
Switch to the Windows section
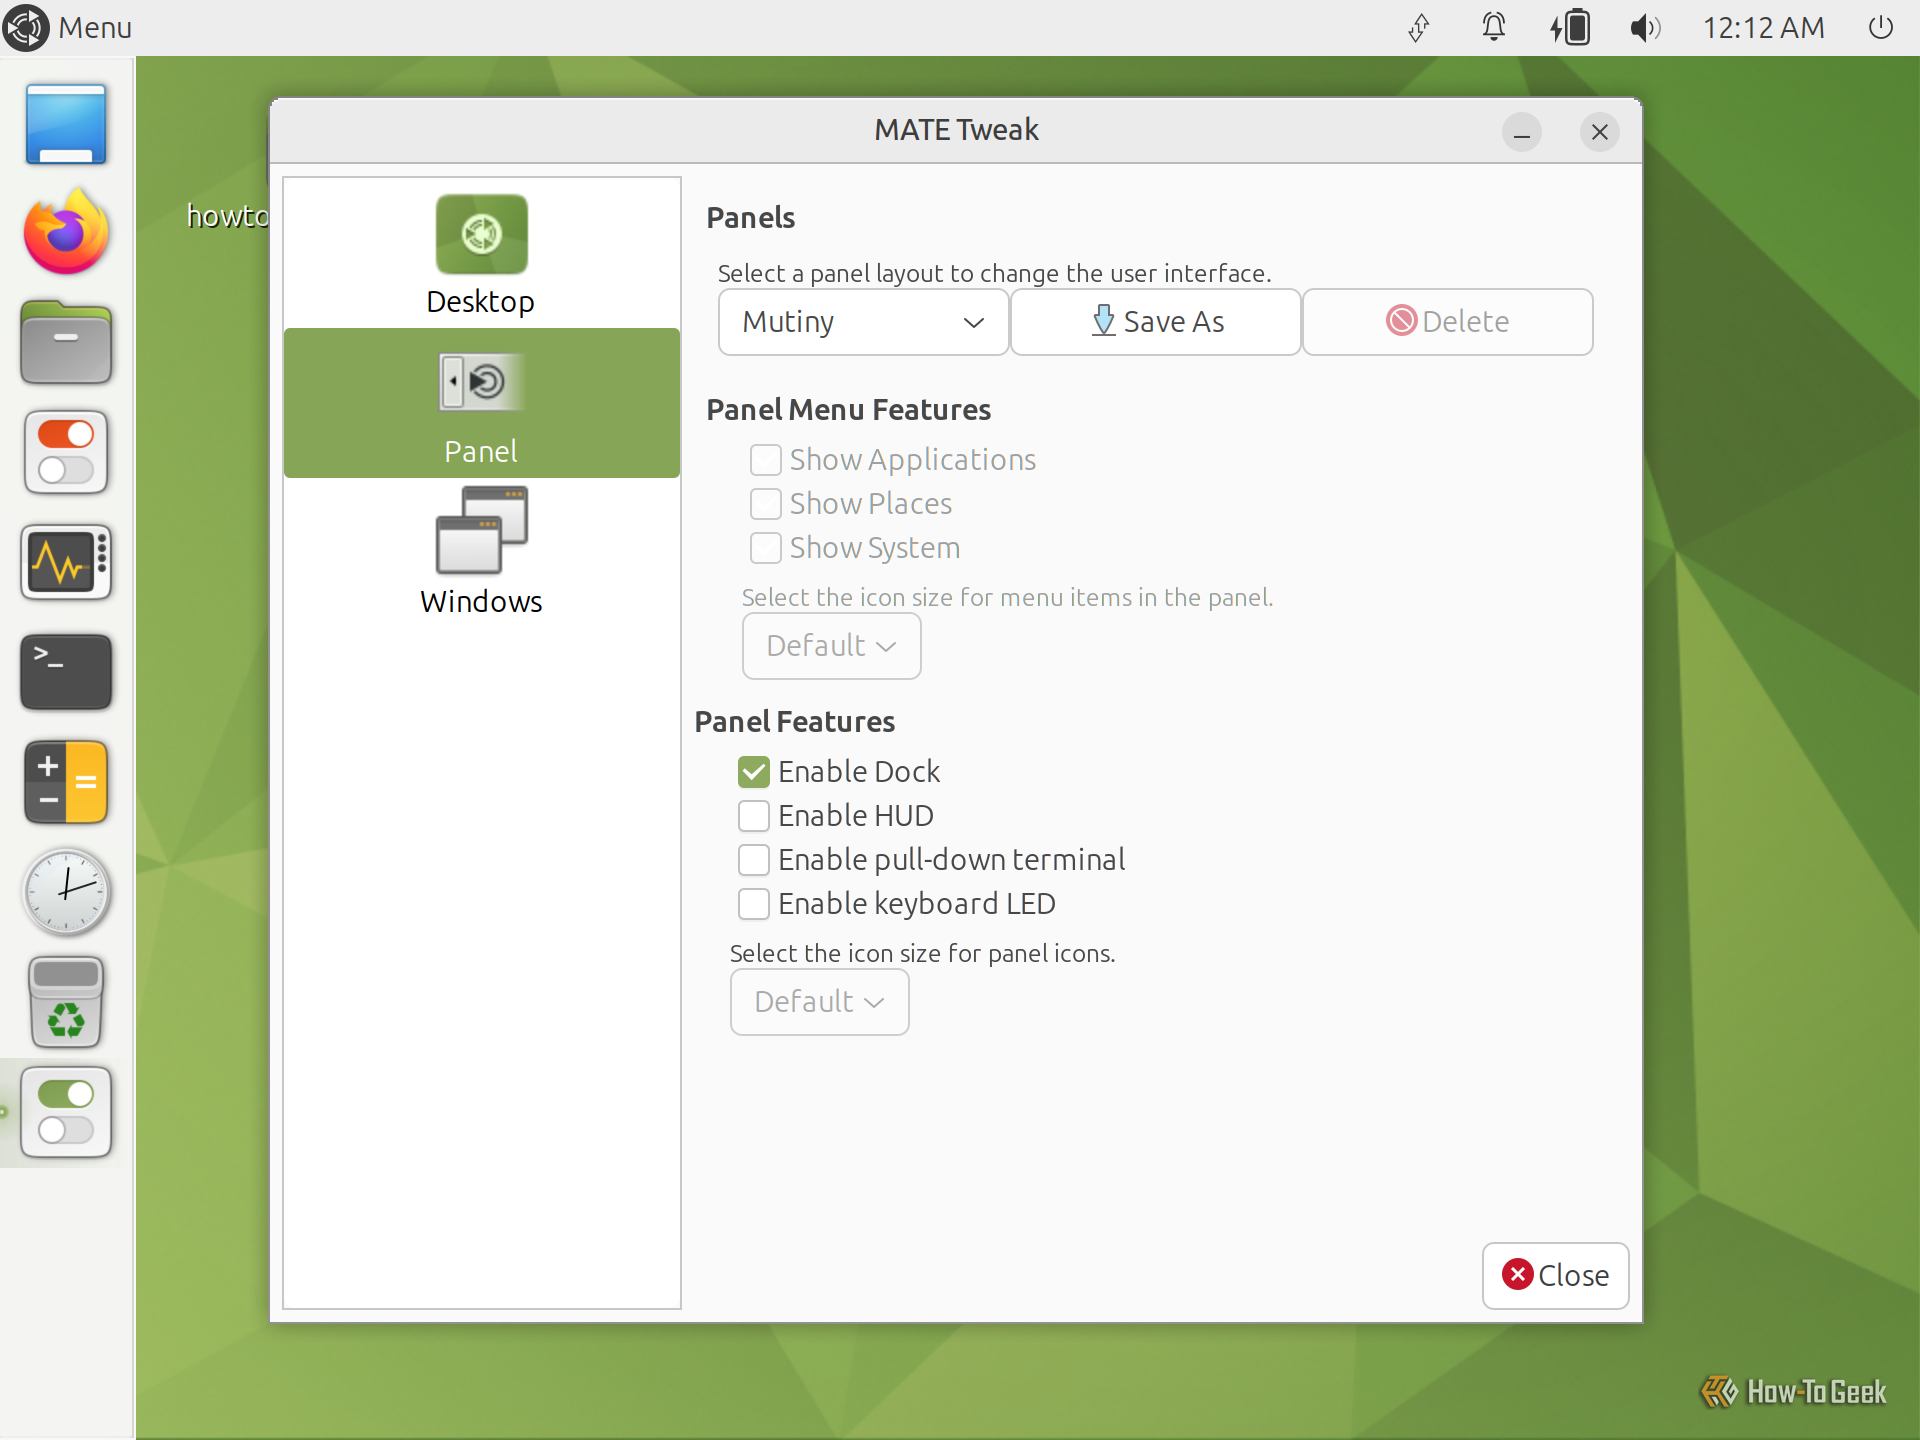[x=481, y=552]
